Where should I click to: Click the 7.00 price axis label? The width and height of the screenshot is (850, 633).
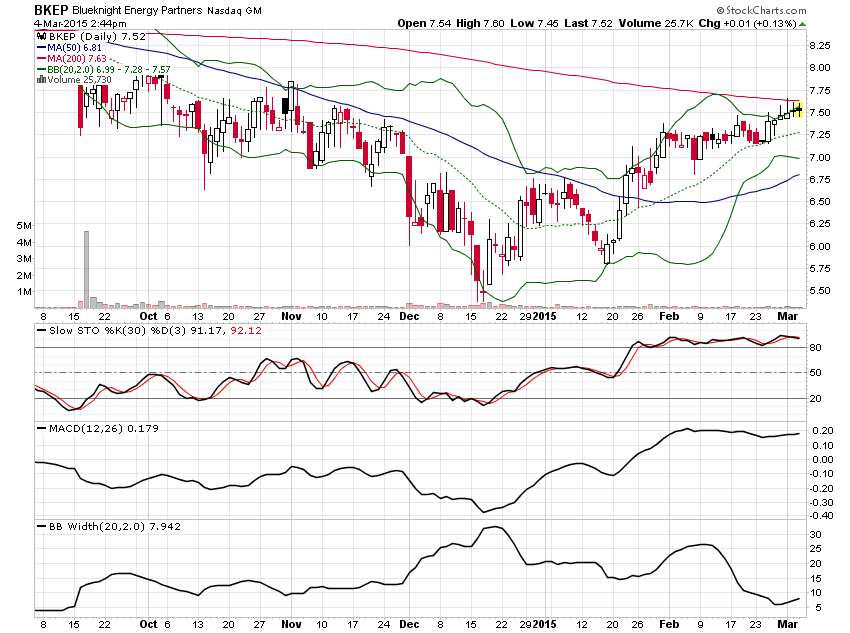(x=820, y=157)
